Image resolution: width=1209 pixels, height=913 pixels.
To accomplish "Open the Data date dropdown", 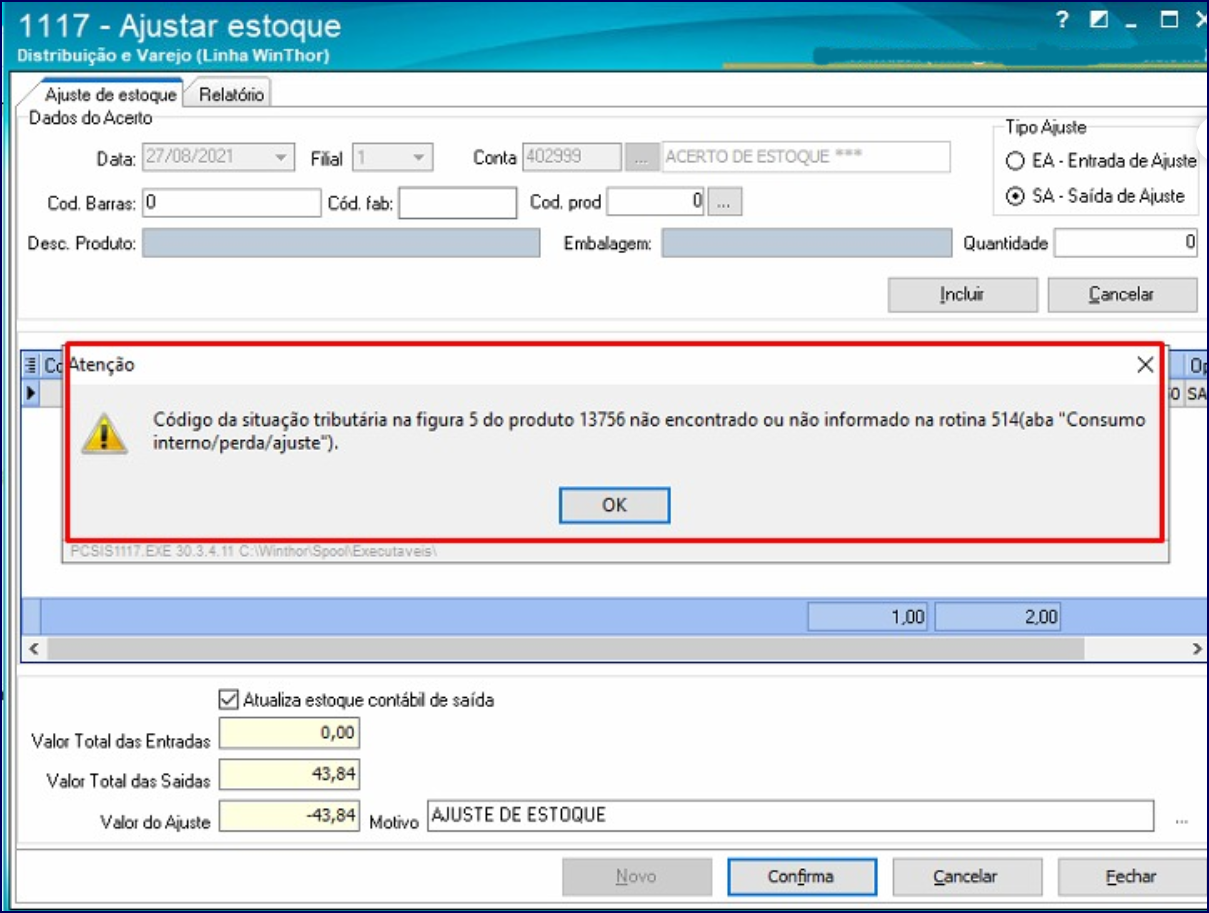I will click(282, 158).
